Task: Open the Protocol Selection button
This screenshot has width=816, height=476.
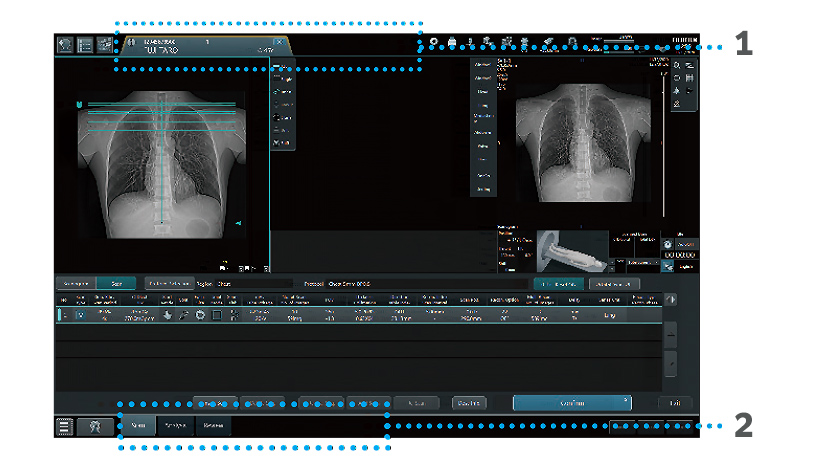Action: 169,284
